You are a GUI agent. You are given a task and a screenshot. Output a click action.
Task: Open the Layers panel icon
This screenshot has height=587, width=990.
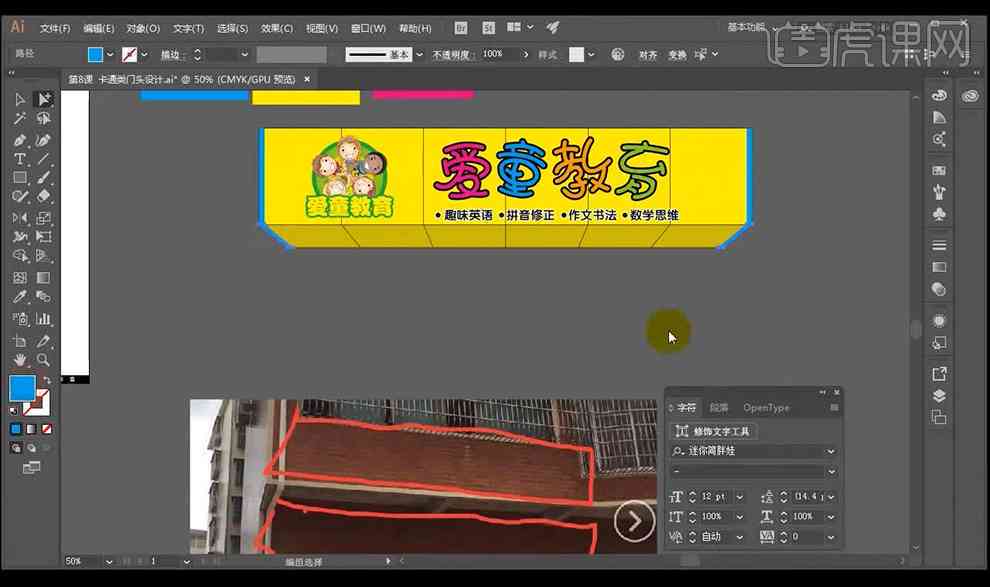click(x=939, y=396)
